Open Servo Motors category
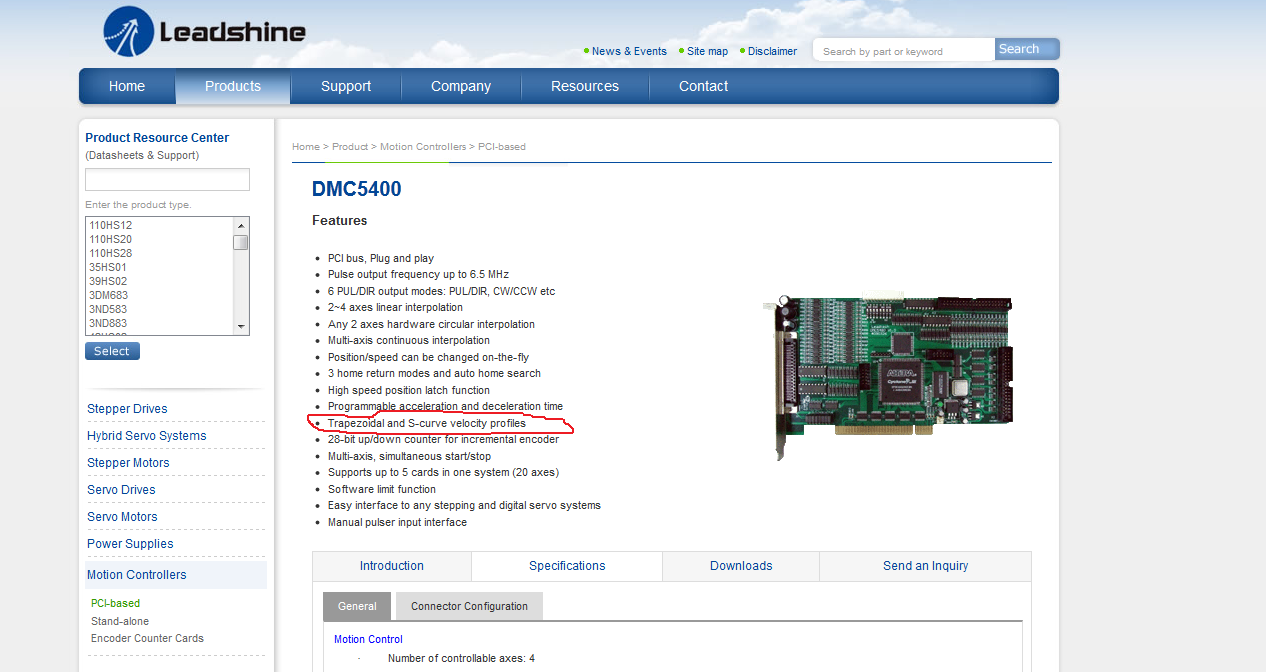The image size is (1266, 672). coord(122,517)
